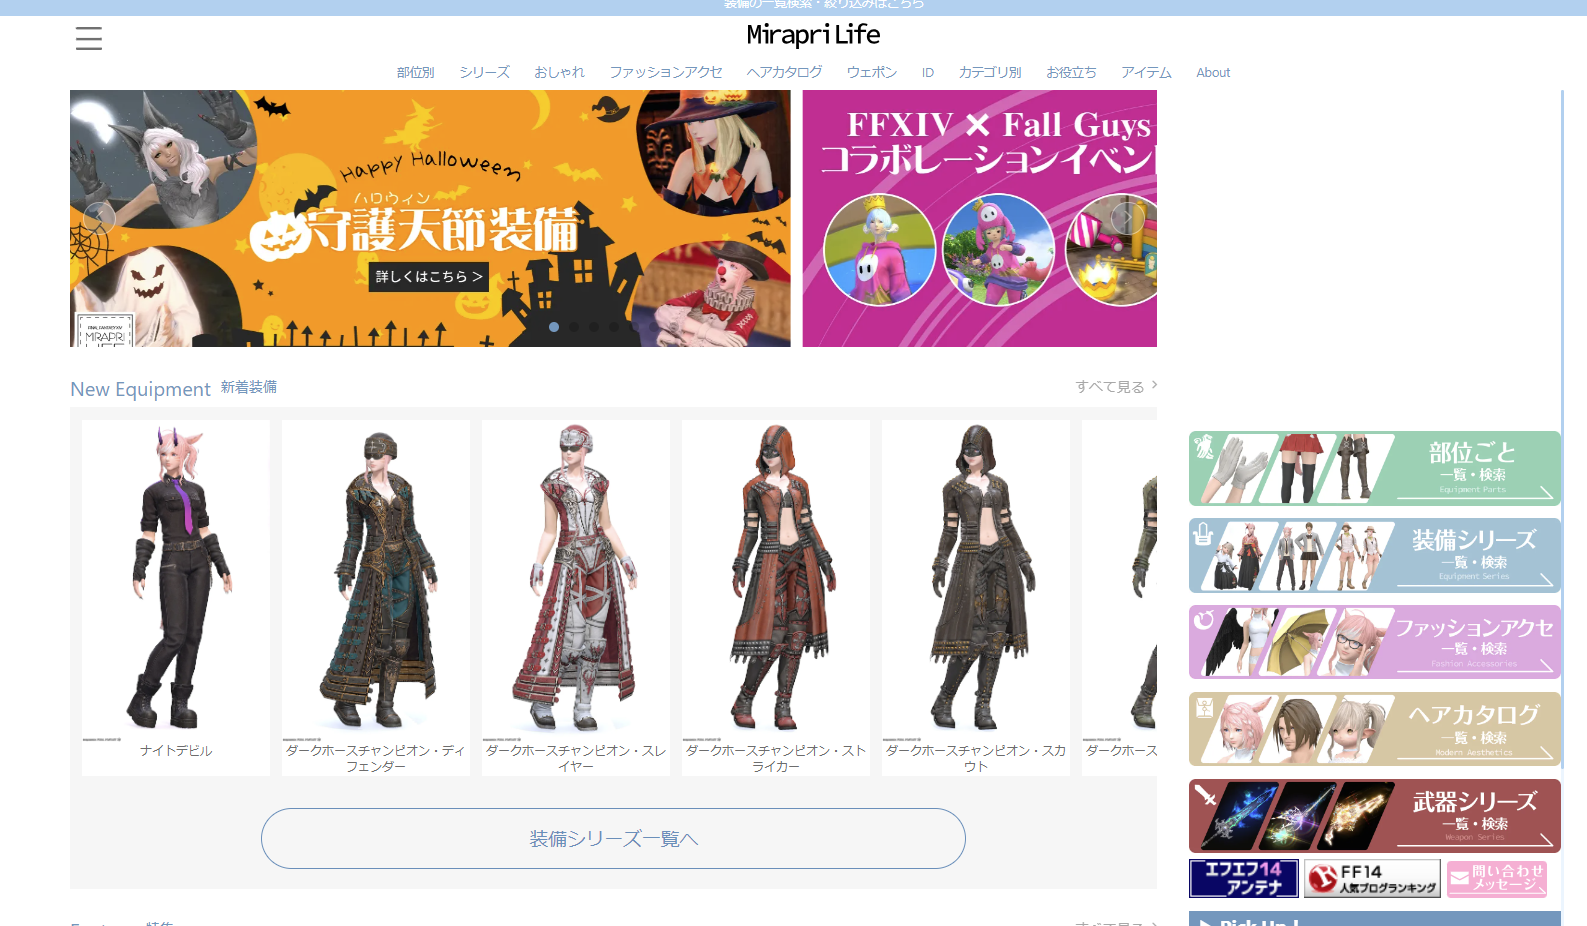Click the 問い合わせ メッセージ mail badge
Screen dimensions: 1587x926
(1497, 879)
